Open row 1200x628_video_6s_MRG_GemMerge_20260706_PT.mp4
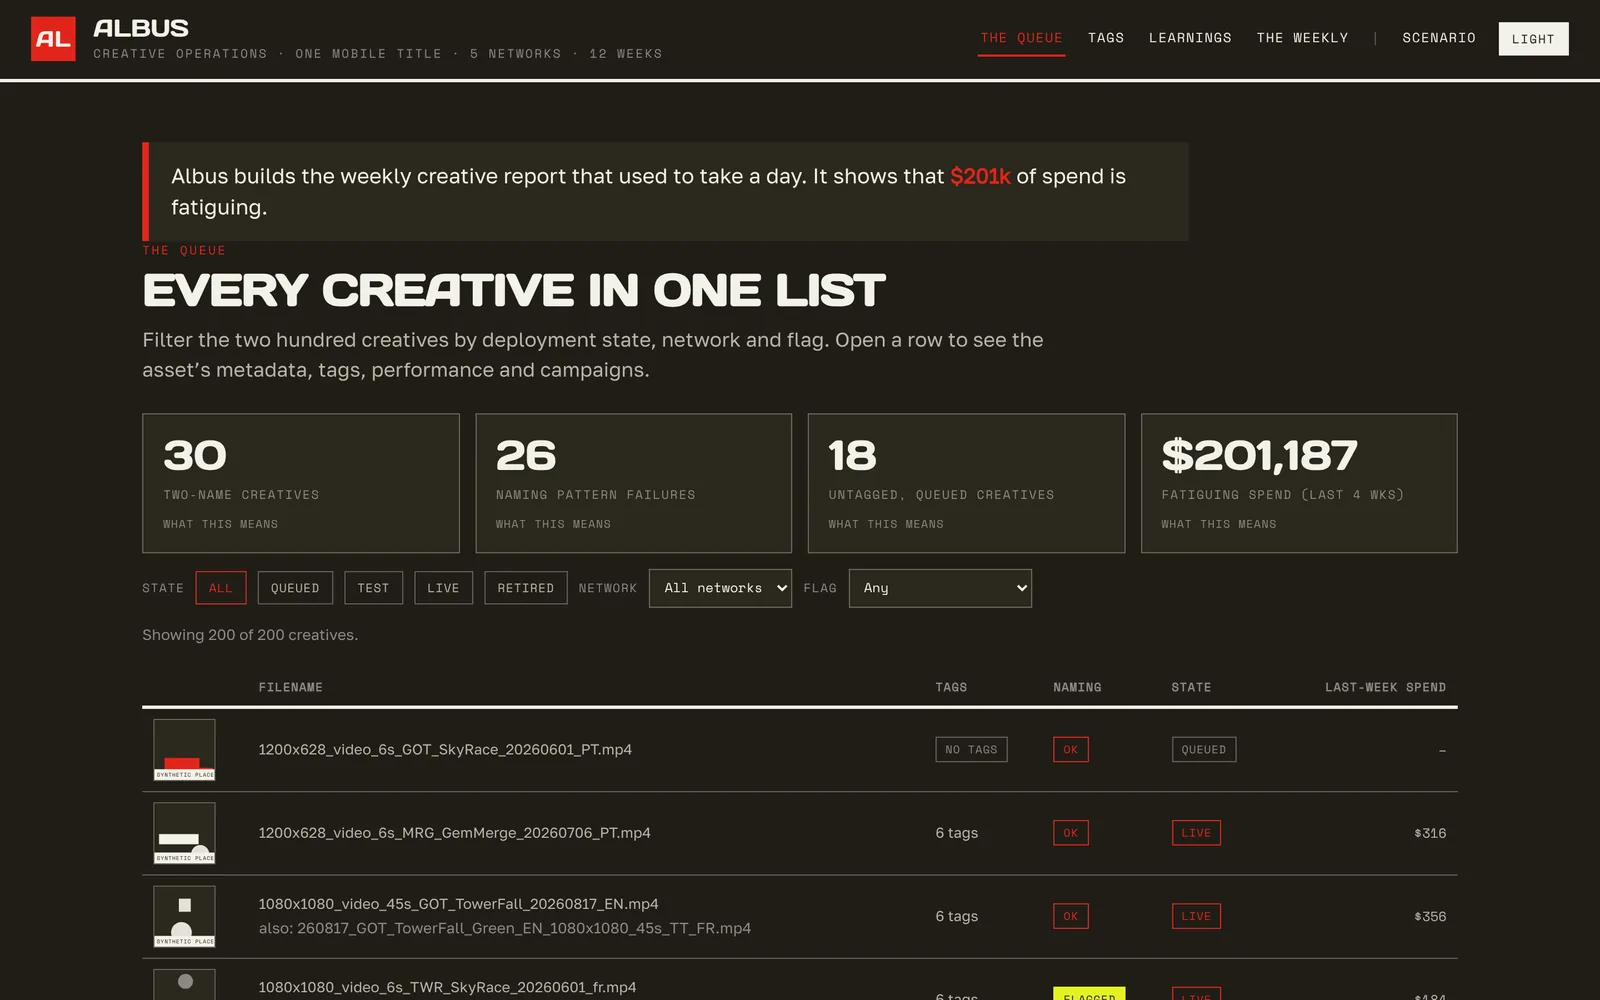The height and width of the screenshot is (1000, 1600). tap(800, 833)
